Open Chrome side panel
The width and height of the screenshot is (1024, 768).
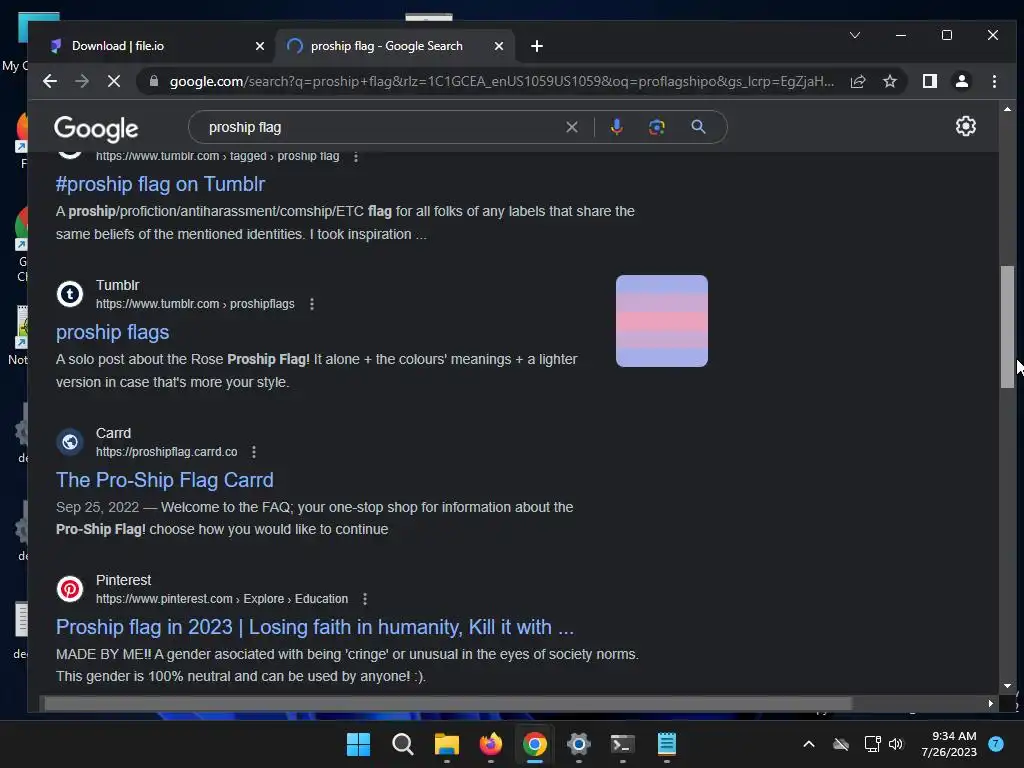[930, 81]
